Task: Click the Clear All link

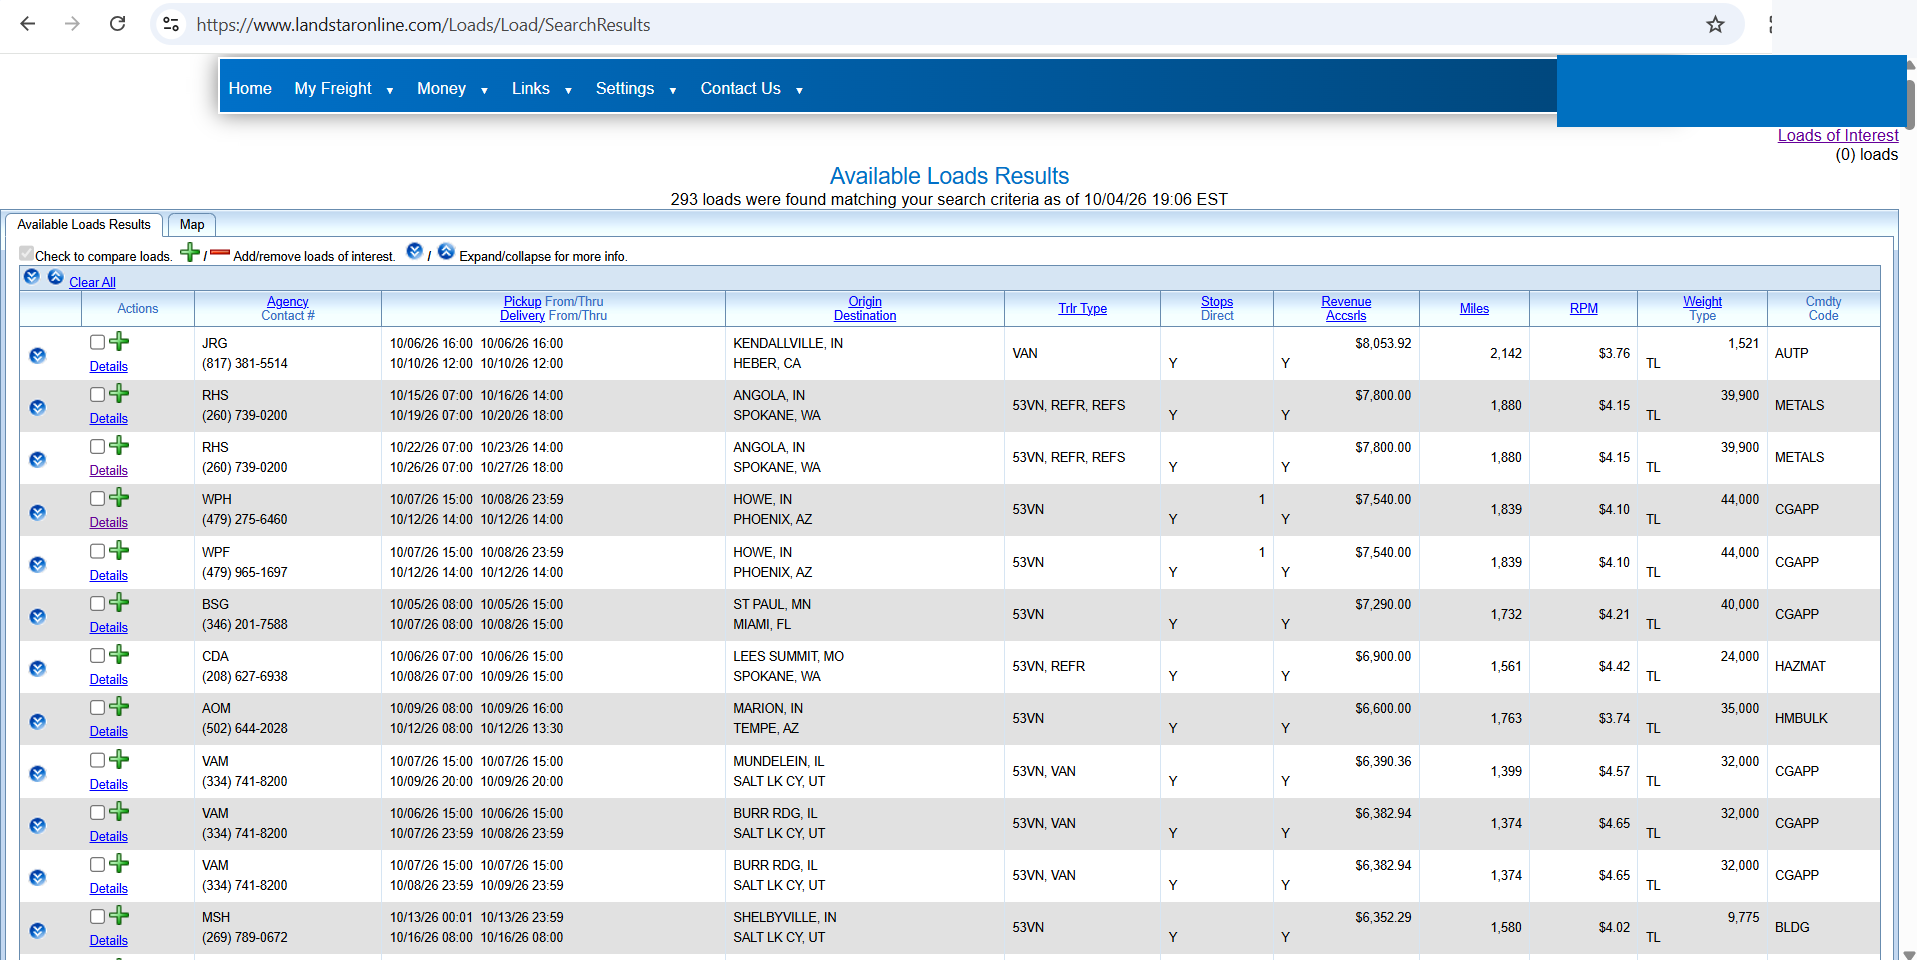Action: pyautogui.click(x=92, y=283)
